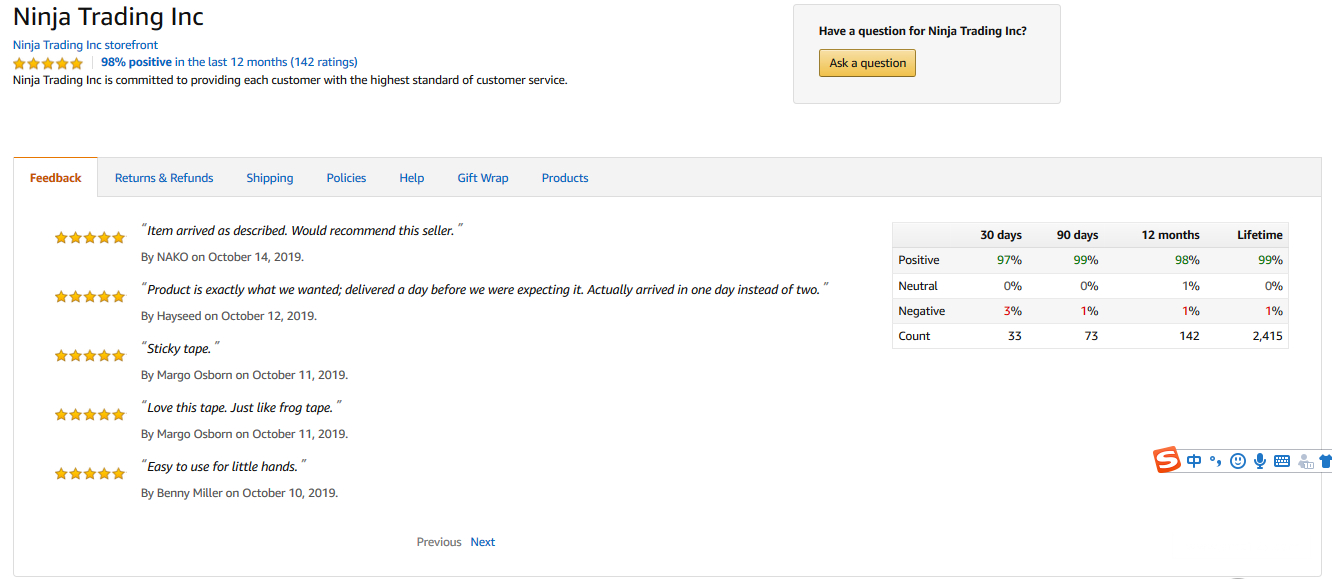Screen dimensions: 1332x579
Task: Open the Help tab
Action: (412, 178)
